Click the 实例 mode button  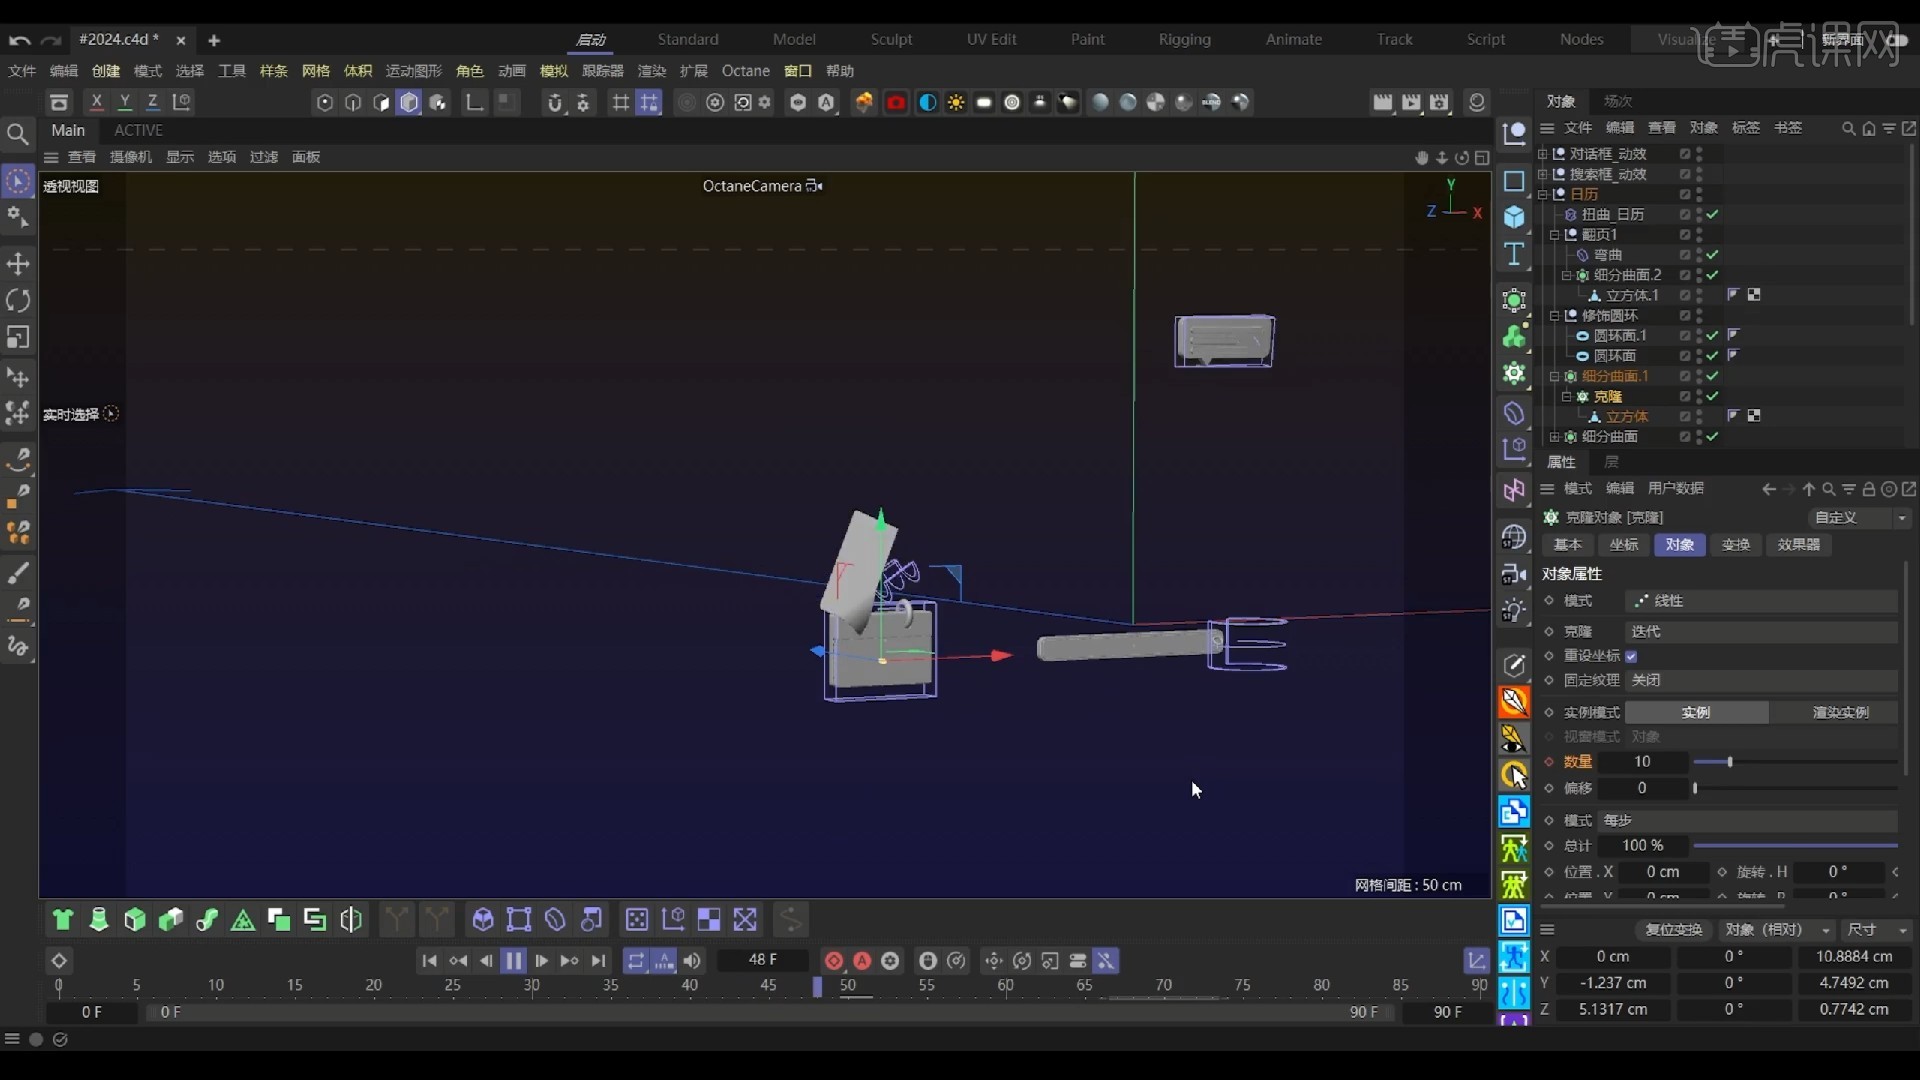[x=1696, y=713]
